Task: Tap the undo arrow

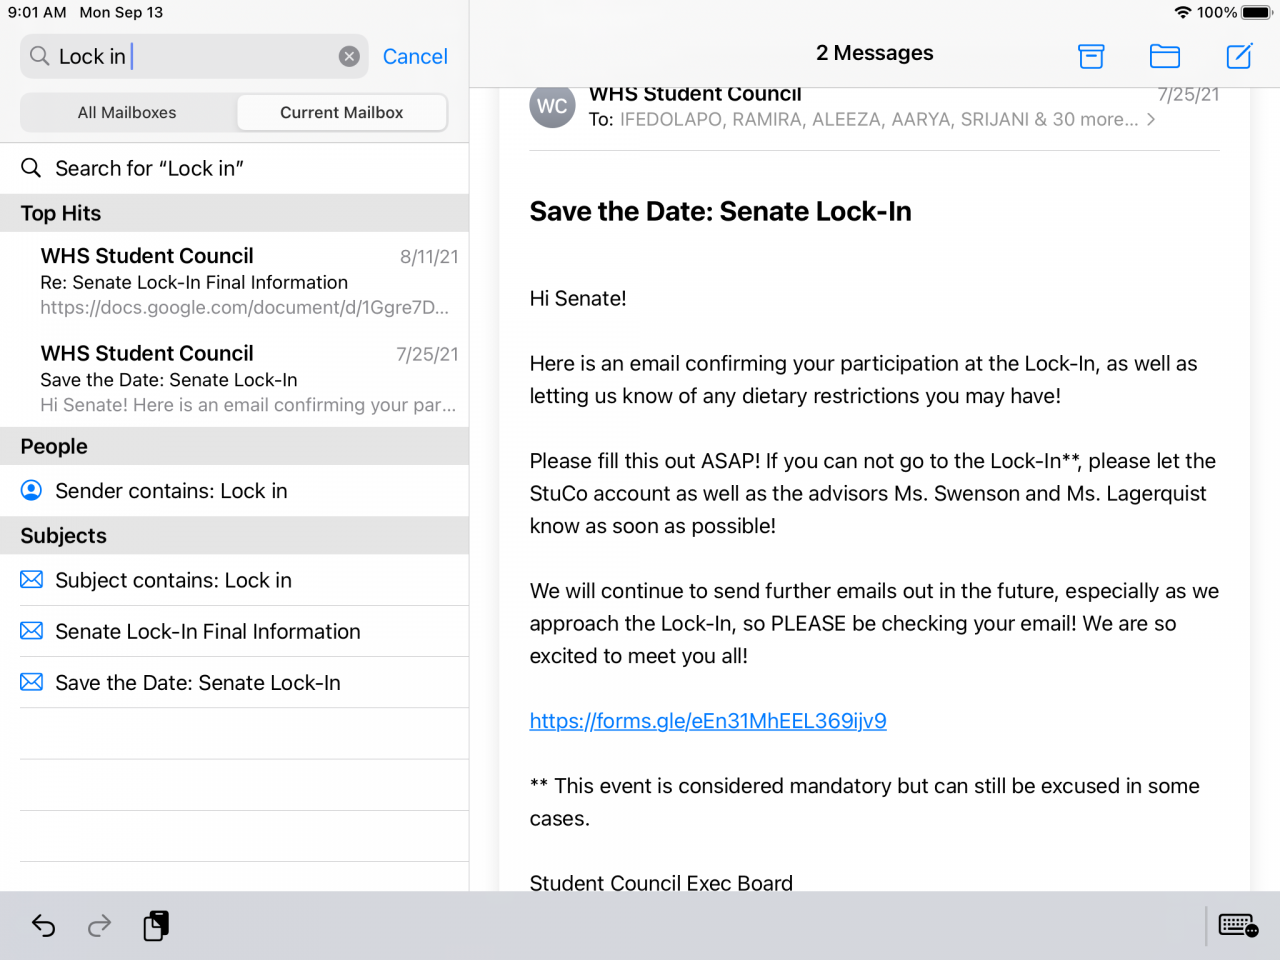Action: [43, 926]
